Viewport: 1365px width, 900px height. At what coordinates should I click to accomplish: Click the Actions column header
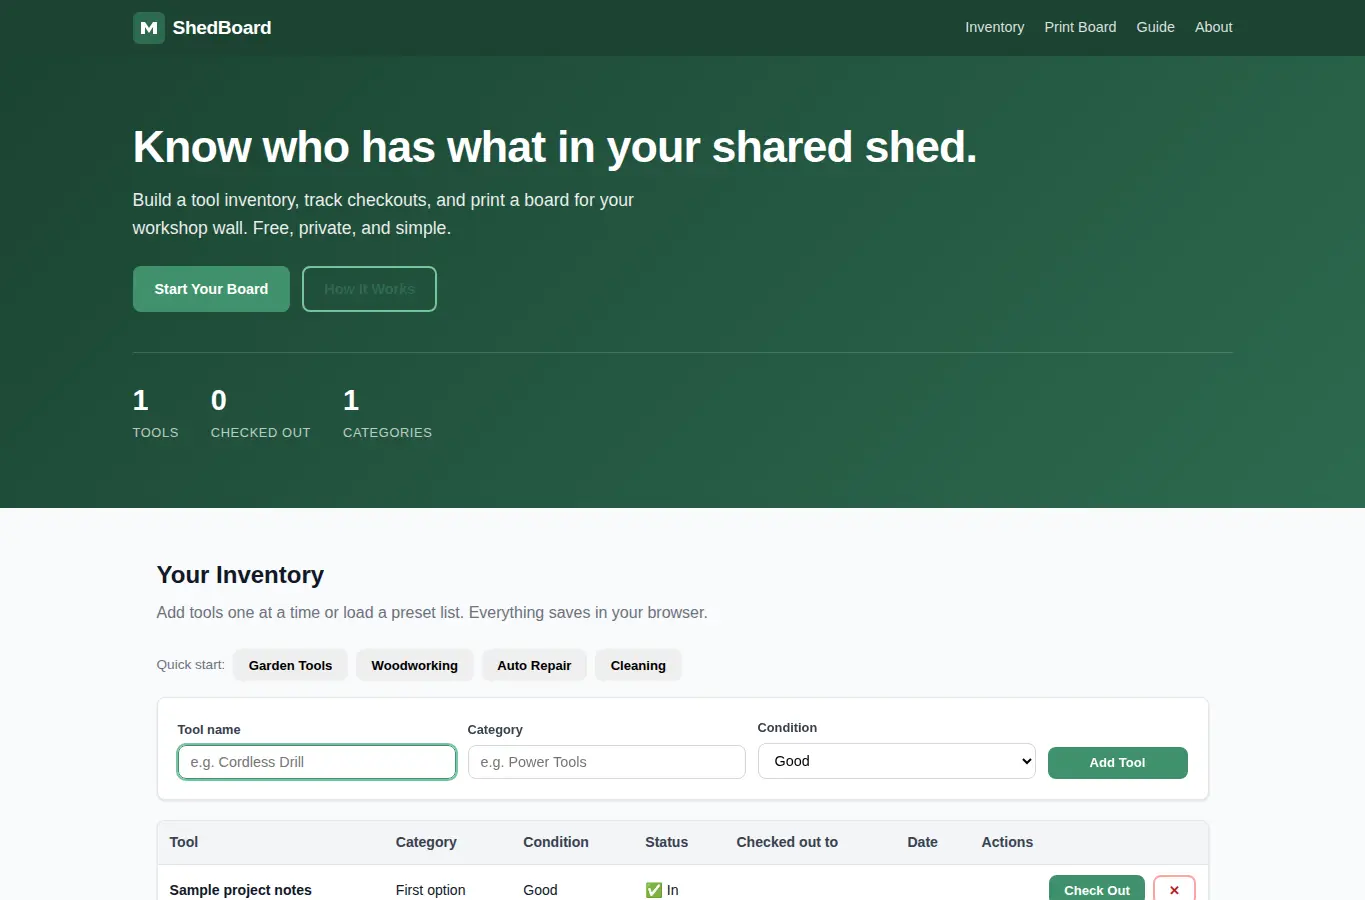click(x=1007, y=842)
